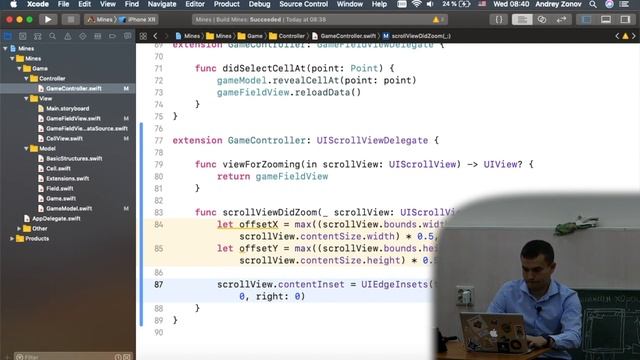Show the Report navigator
This screenshot has width=640, height=360.
point(127,36)
